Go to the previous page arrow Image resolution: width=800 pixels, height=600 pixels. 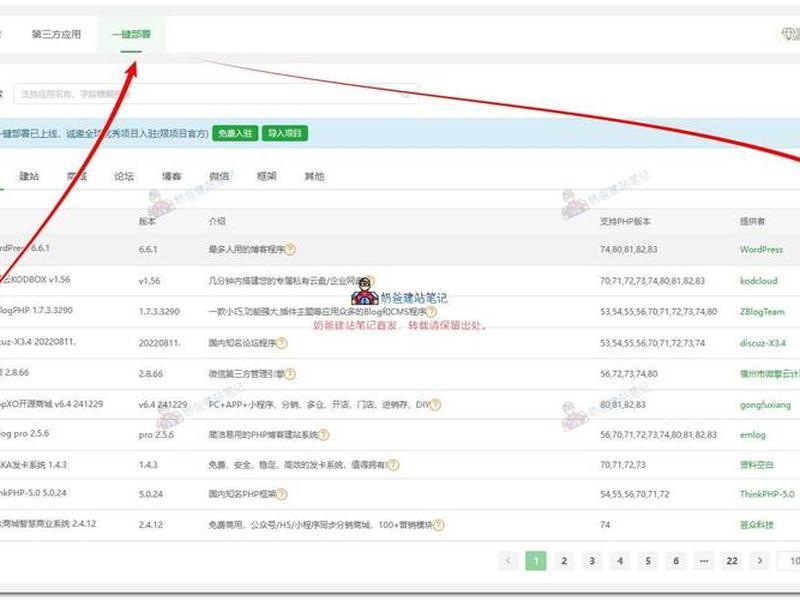508,561
